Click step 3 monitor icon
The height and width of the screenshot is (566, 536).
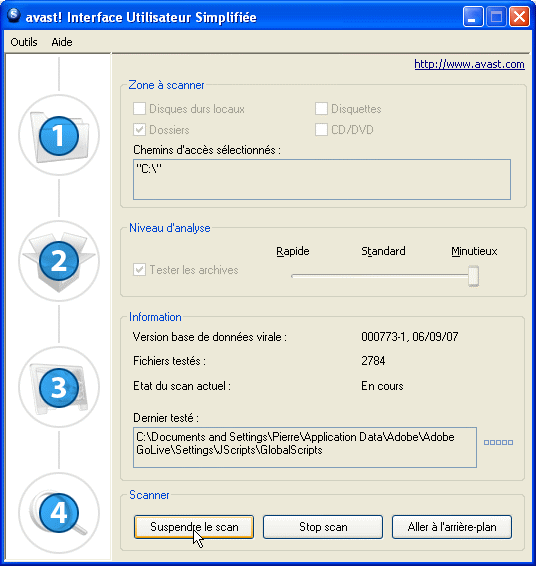[x=59, y=387]
